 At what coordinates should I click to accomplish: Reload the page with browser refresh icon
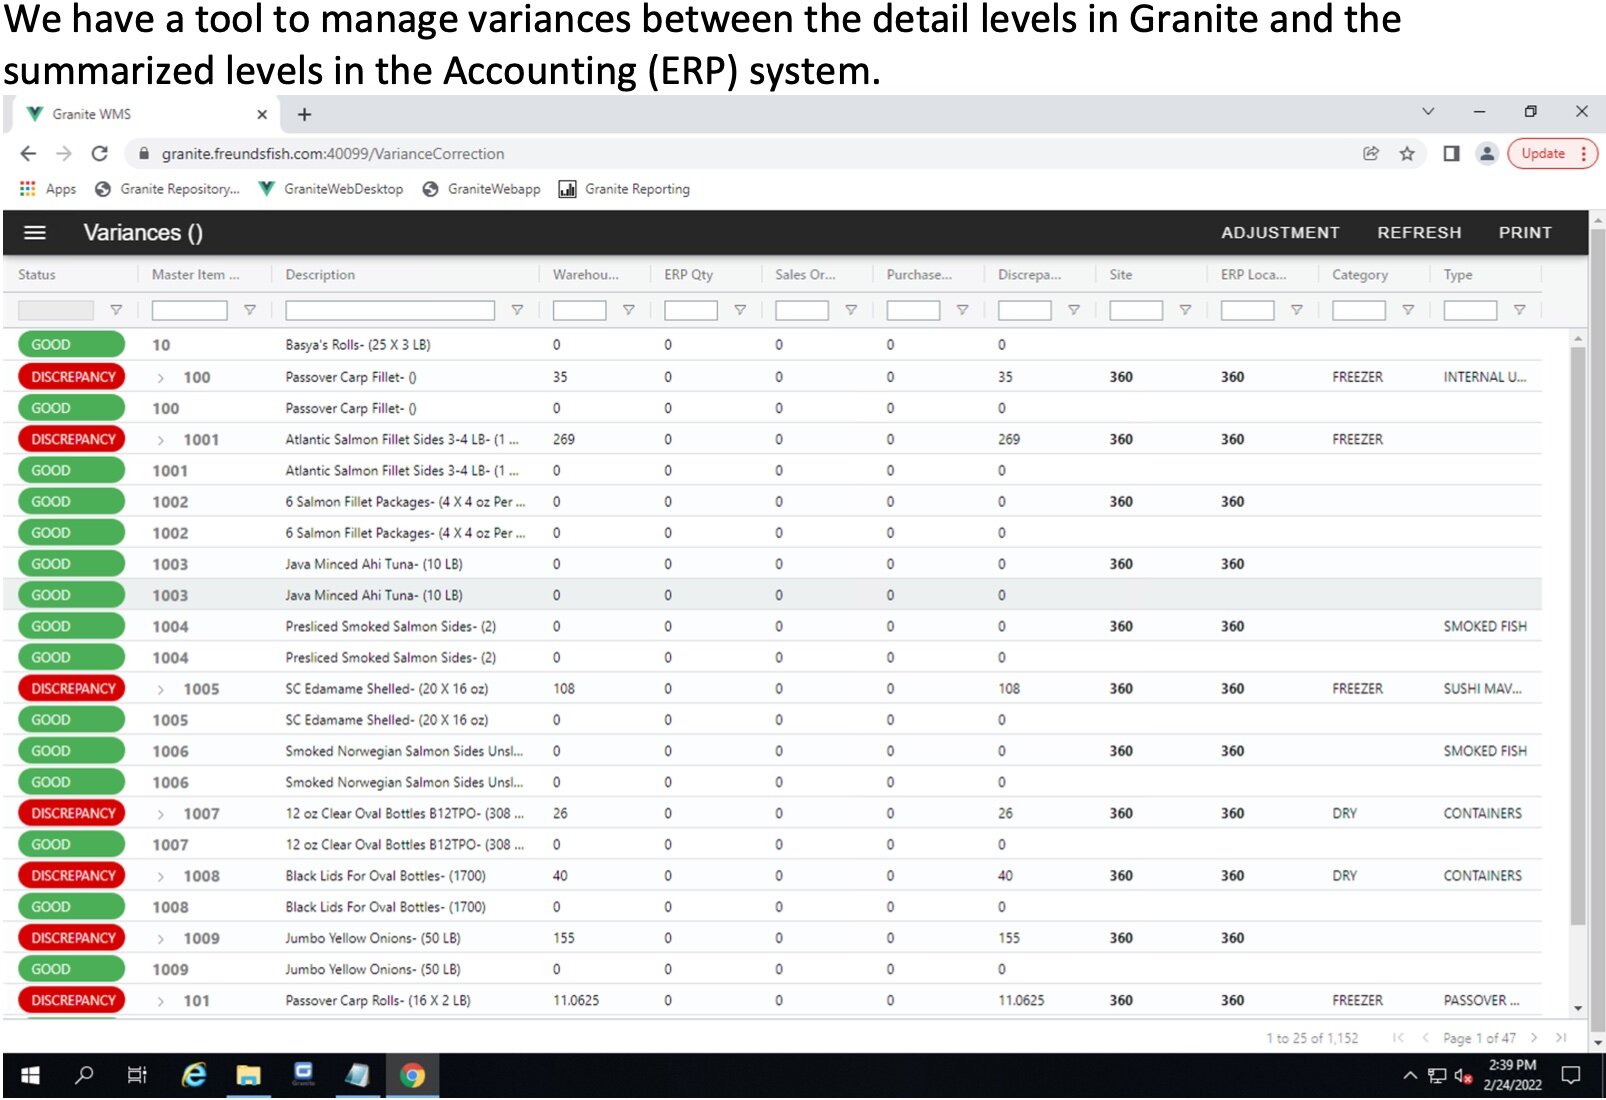coord(99,154)
